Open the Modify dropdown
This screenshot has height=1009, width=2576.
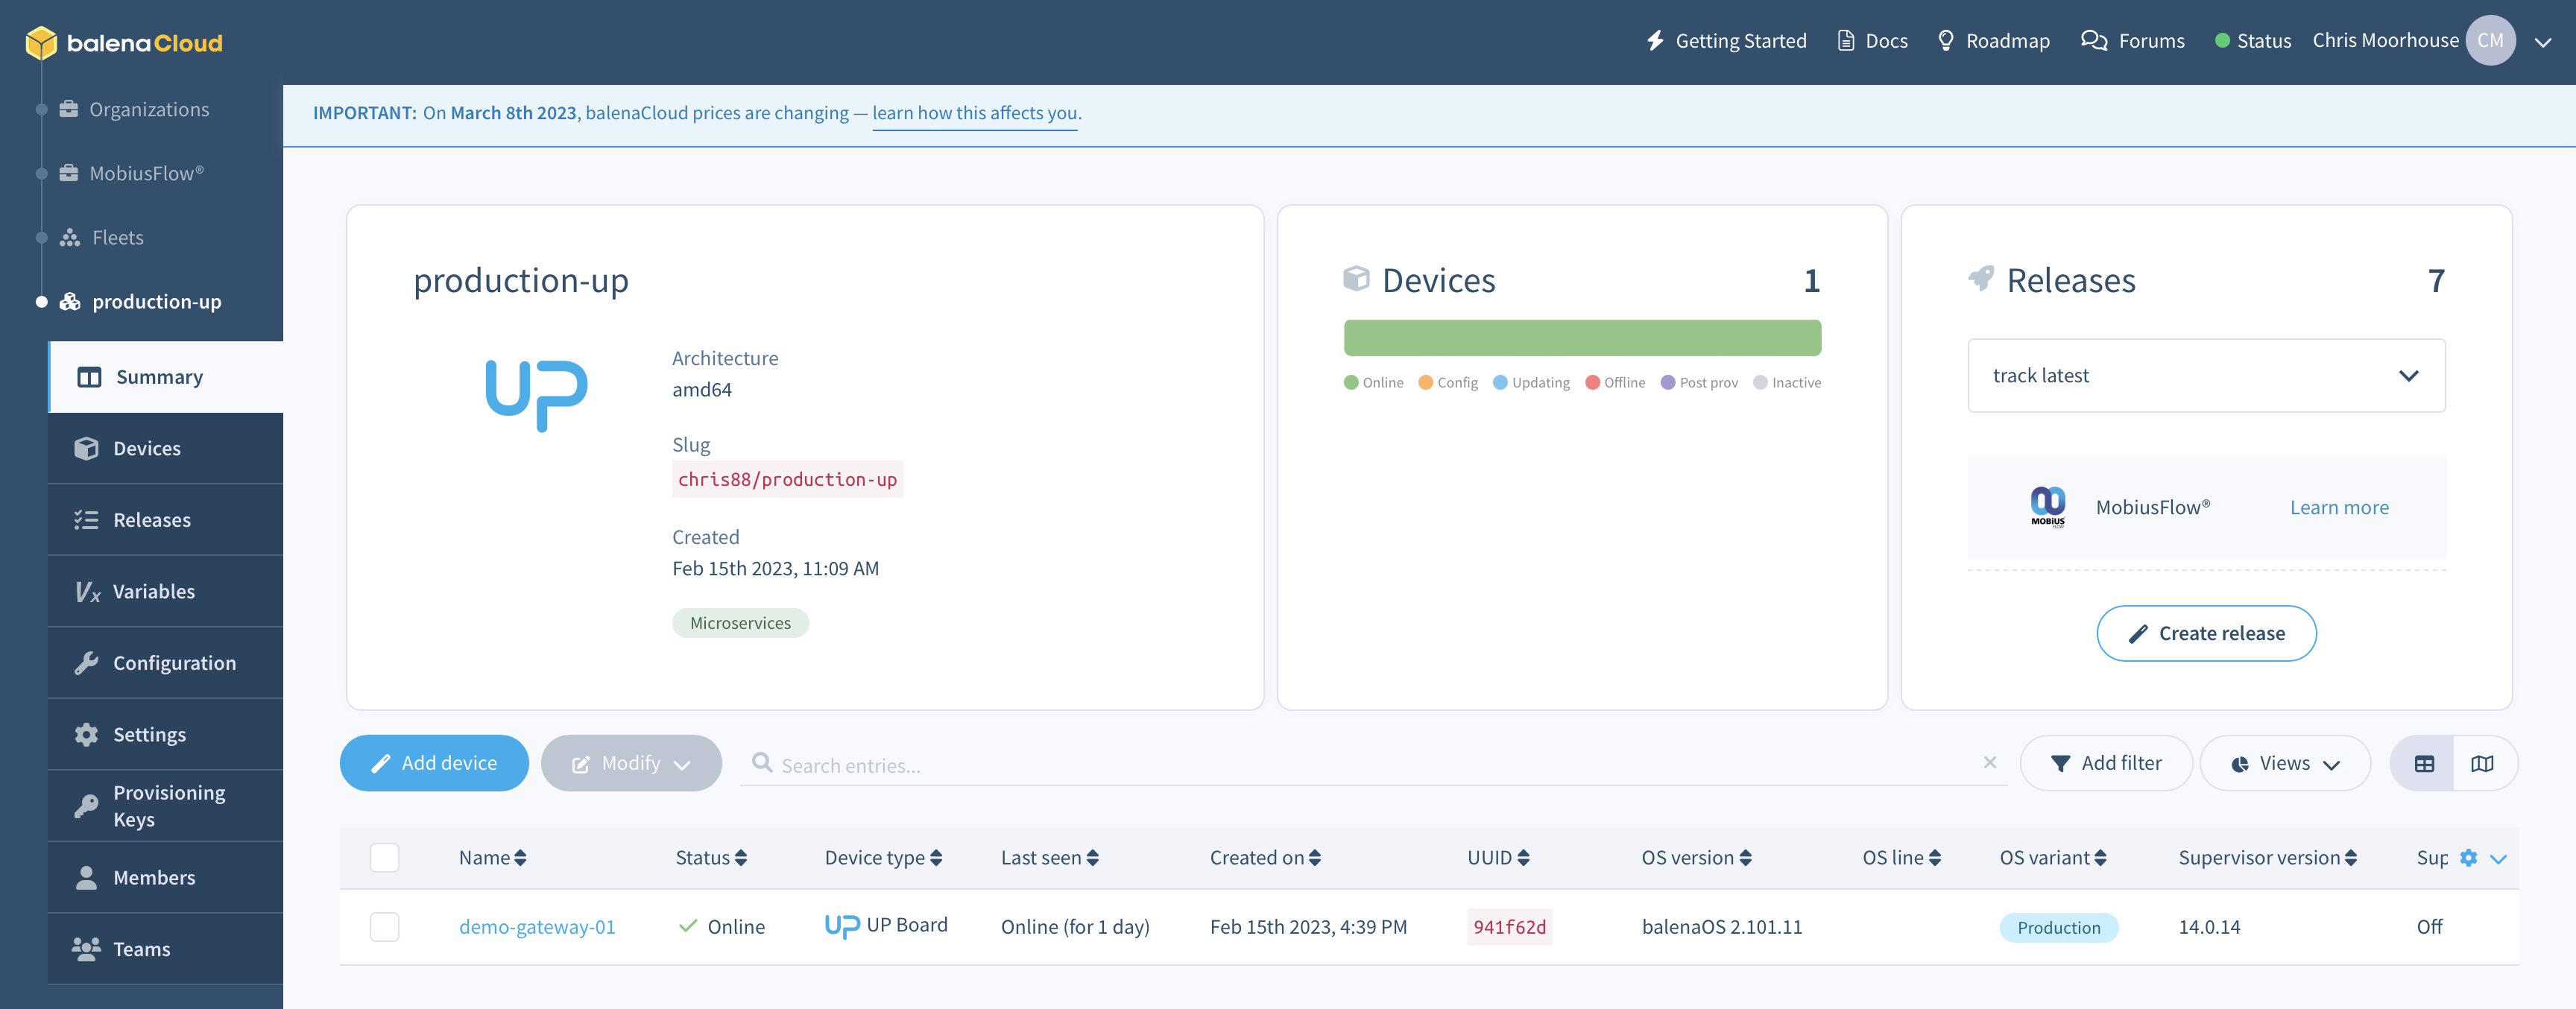pyautogui.click(x=631, y=763)
